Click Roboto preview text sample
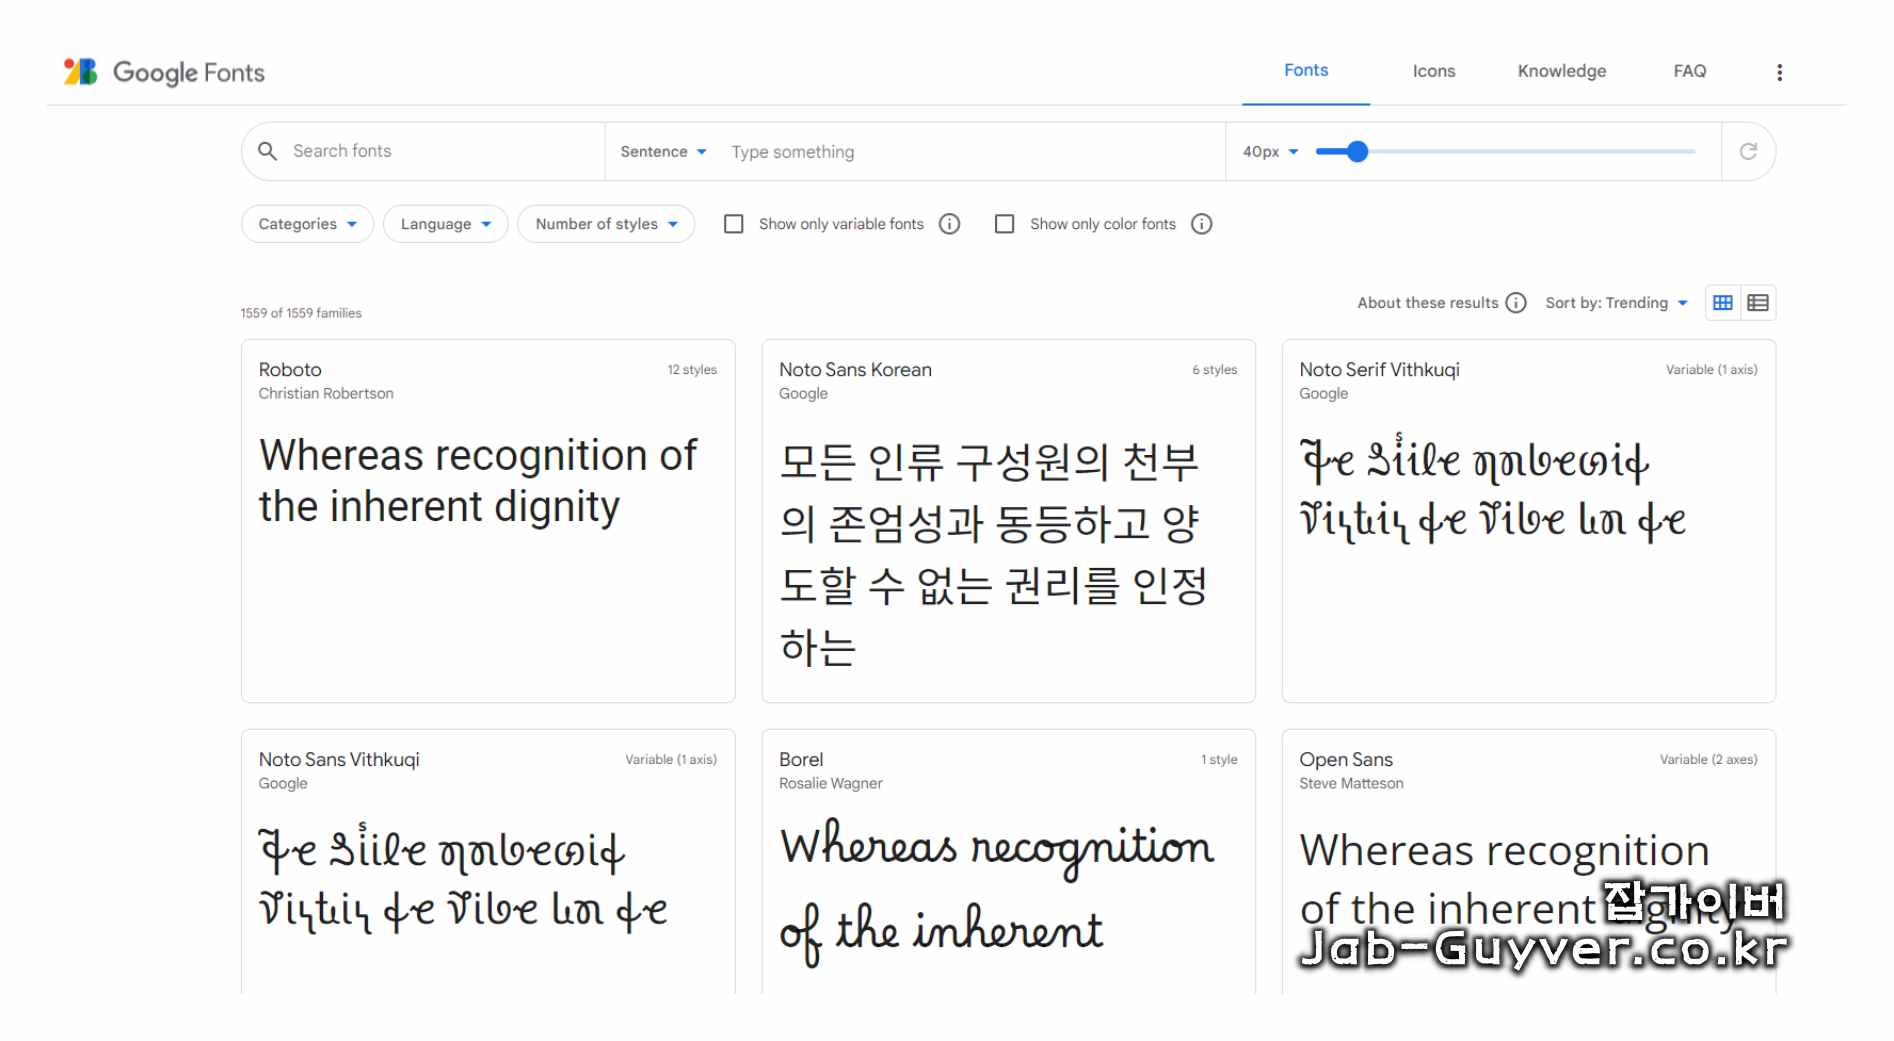The width and height of the screenshot is (1894, 1041). tap(478, 481)
